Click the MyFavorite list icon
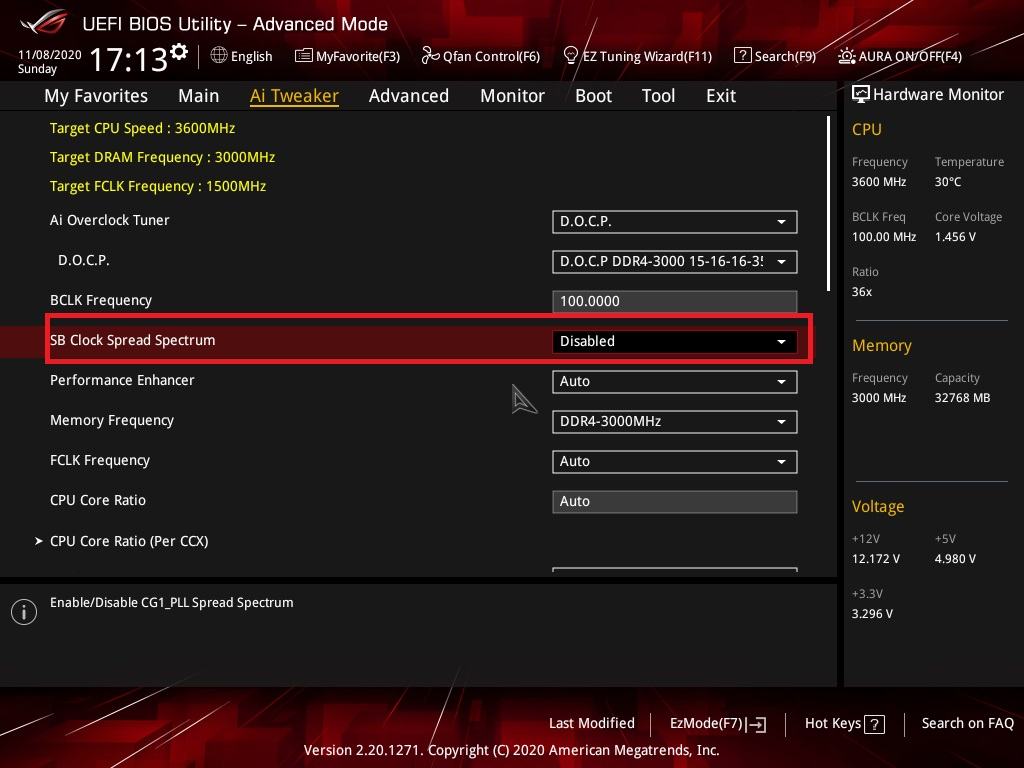Image resolution: width=1024 pixels, height=768 pixels. coord(304,56)
